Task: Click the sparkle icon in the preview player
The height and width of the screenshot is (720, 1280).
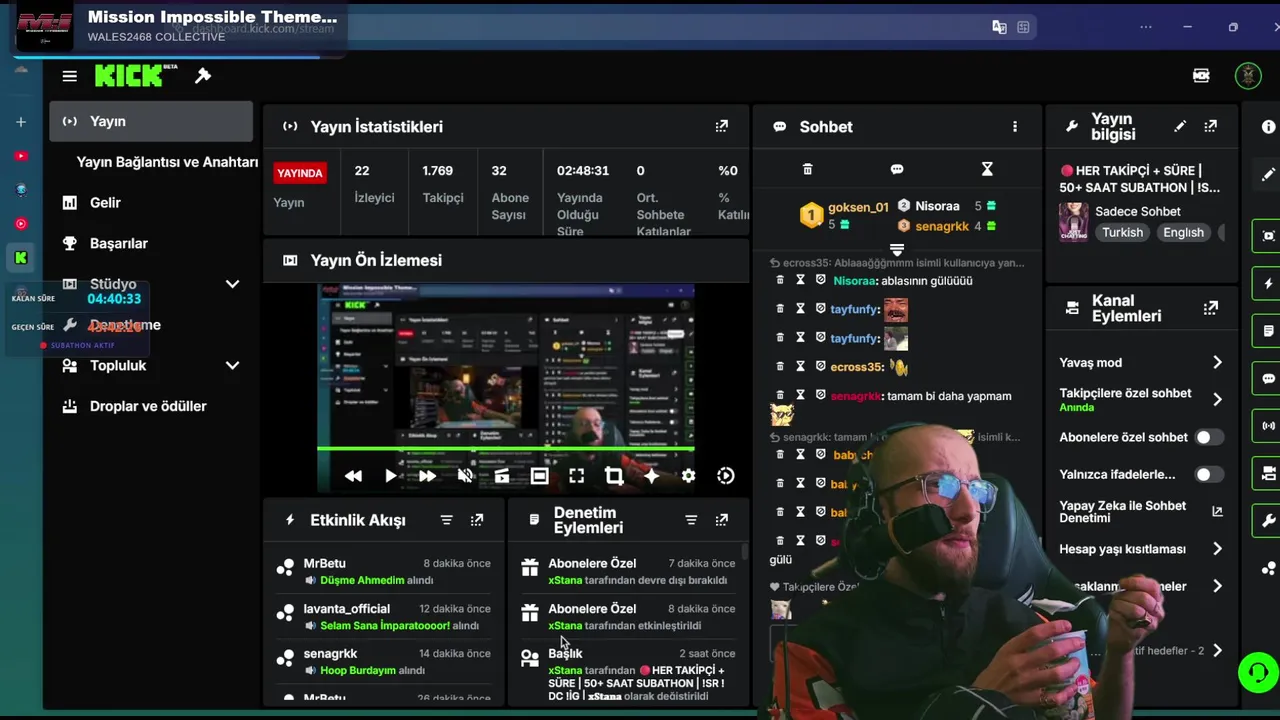Action: click(651, 476)
